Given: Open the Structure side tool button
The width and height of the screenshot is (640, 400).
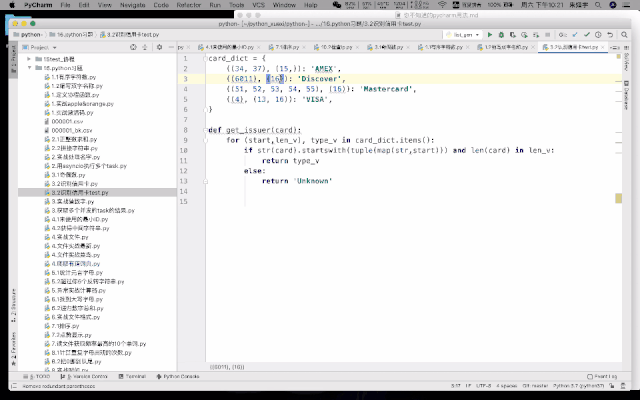Looking at the screenshot, I should point(13,305).
